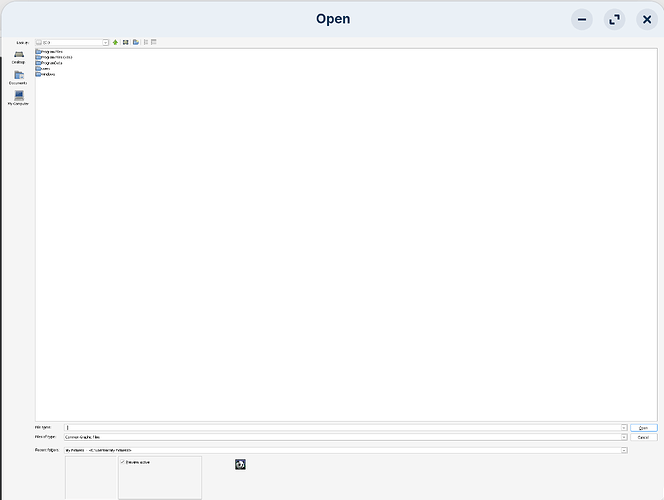Open the Desktop shortcut in the sidebar

point(19,57)
